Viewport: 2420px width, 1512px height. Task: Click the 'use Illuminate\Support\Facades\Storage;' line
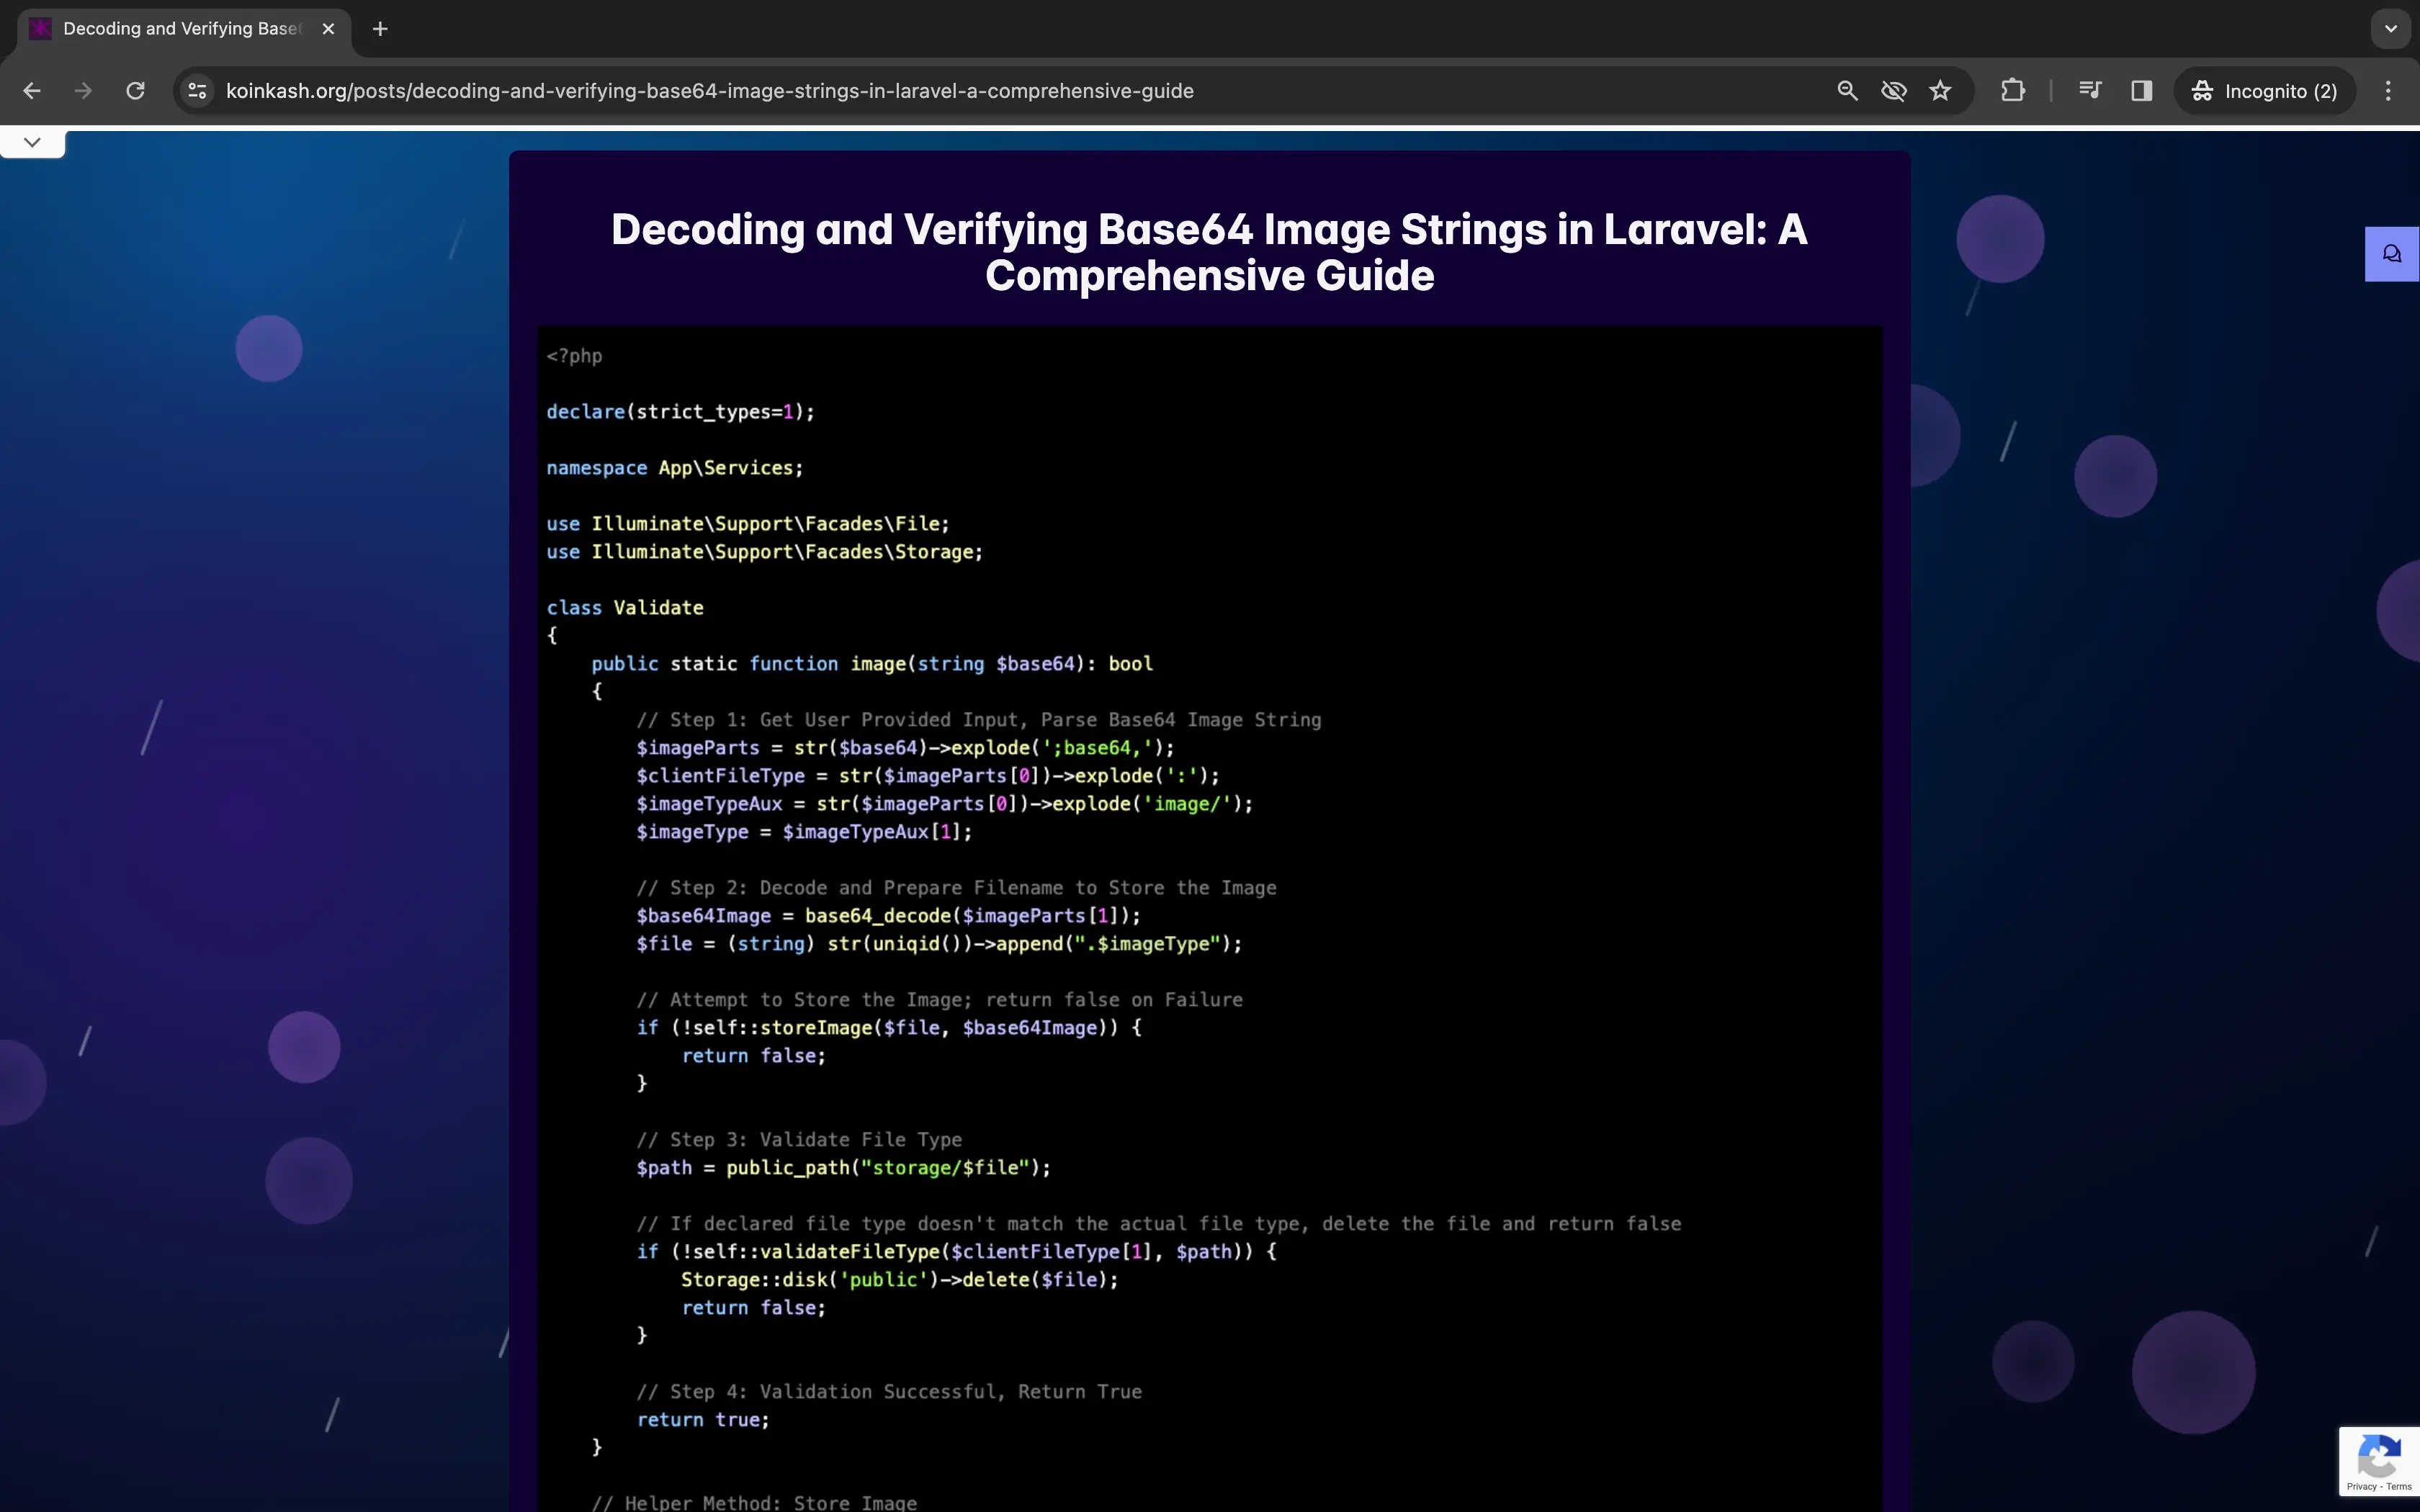[764, 552]
